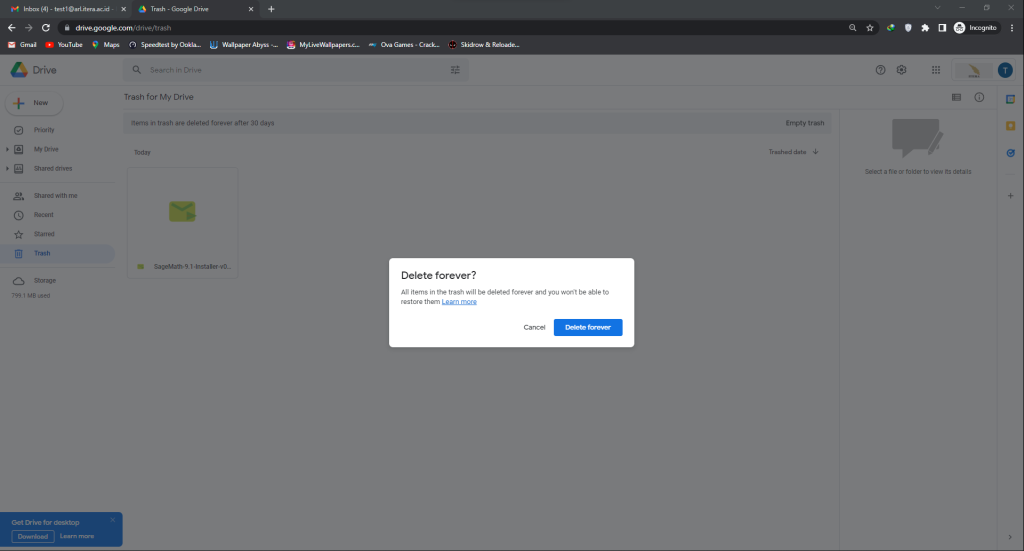This screenshot has width=1024, height=551.
Task: Click the search options filter icon
Action: click(x=456, y=70)
